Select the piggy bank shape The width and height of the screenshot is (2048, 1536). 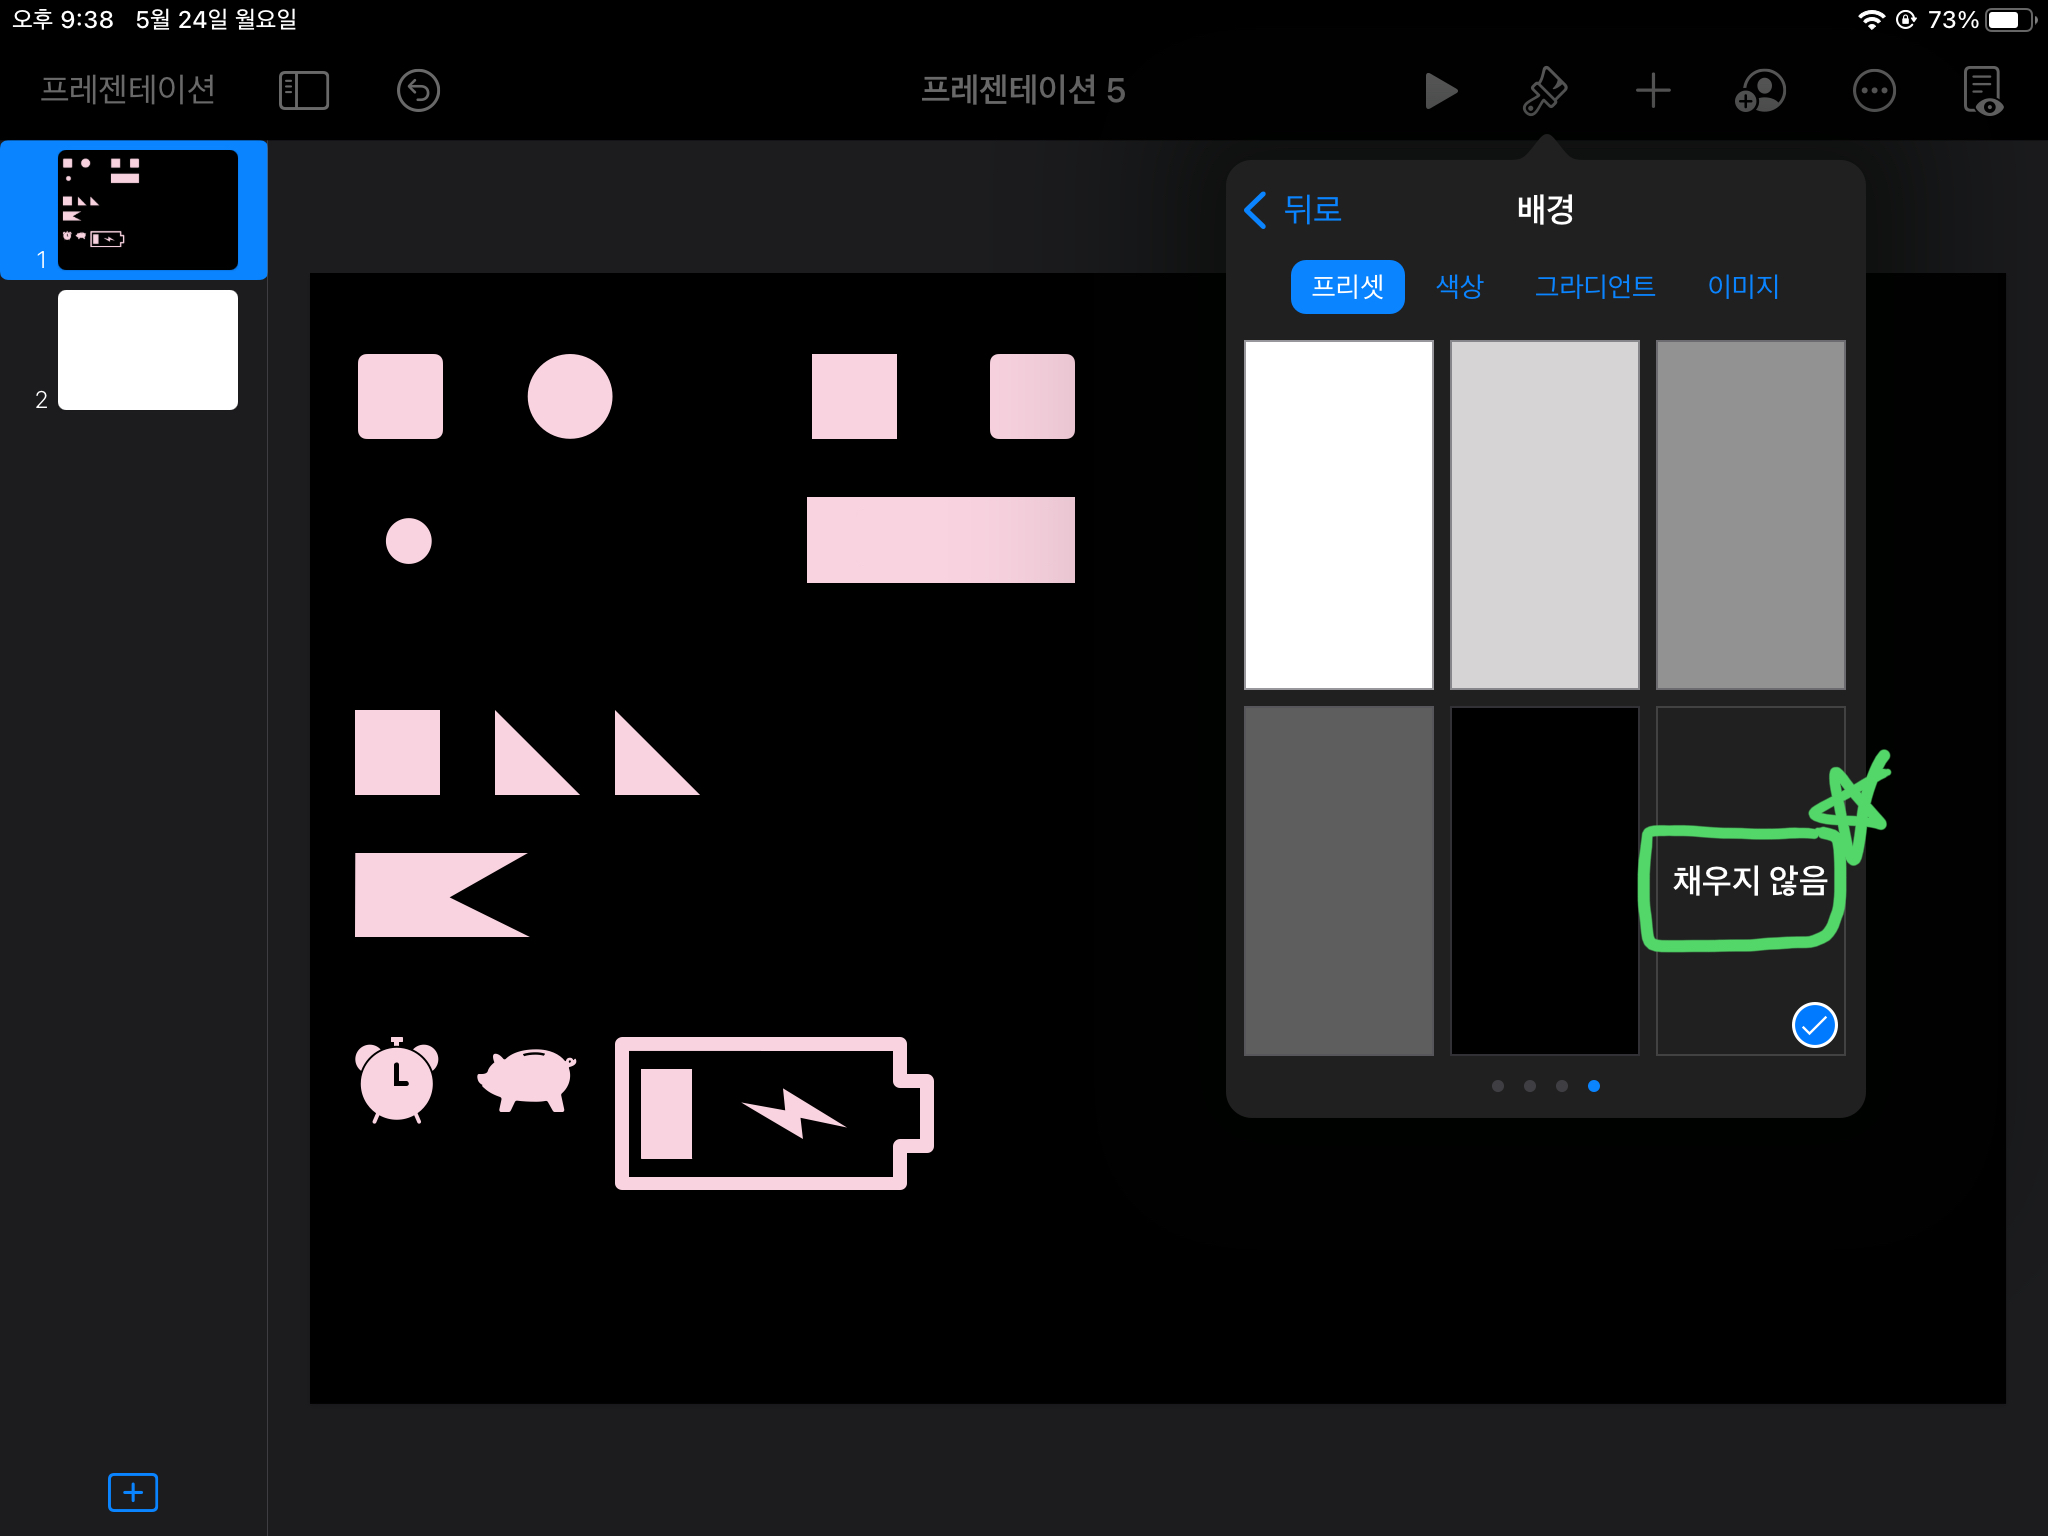[528, 1079]
